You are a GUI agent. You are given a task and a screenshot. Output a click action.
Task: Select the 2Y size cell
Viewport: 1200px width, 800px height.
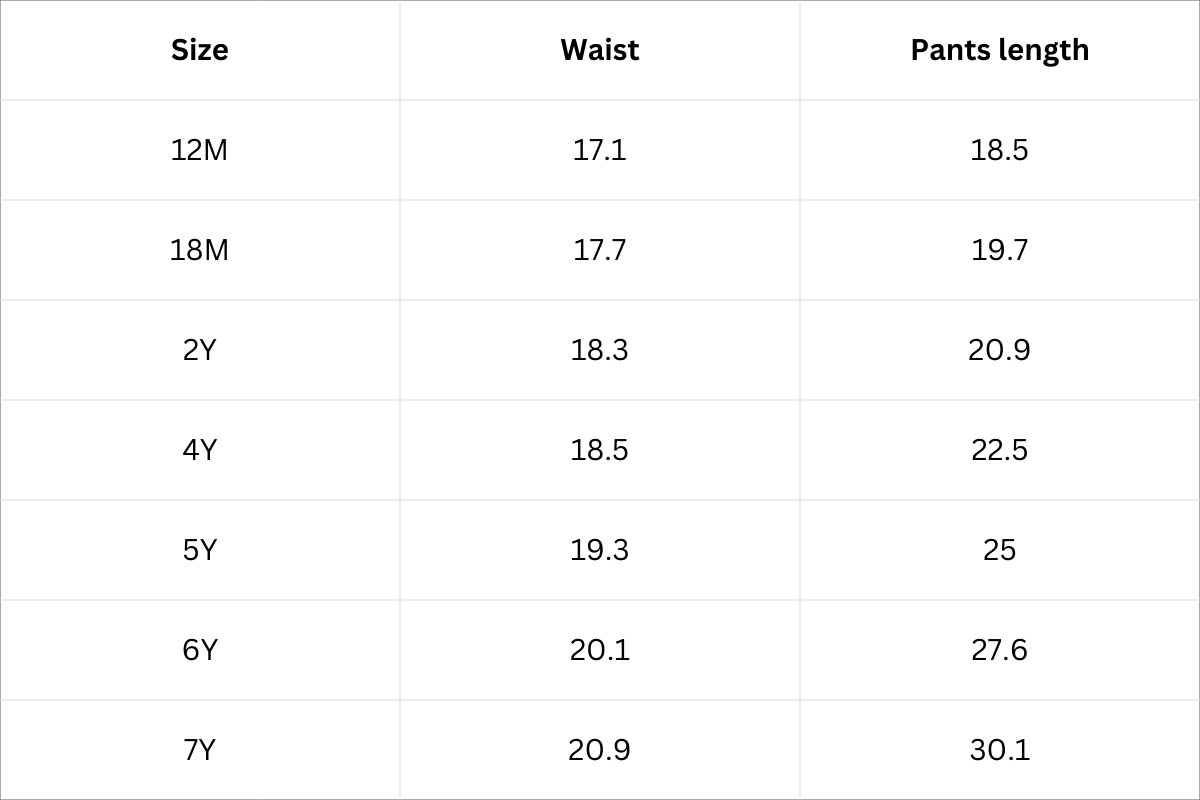[200, 350]
